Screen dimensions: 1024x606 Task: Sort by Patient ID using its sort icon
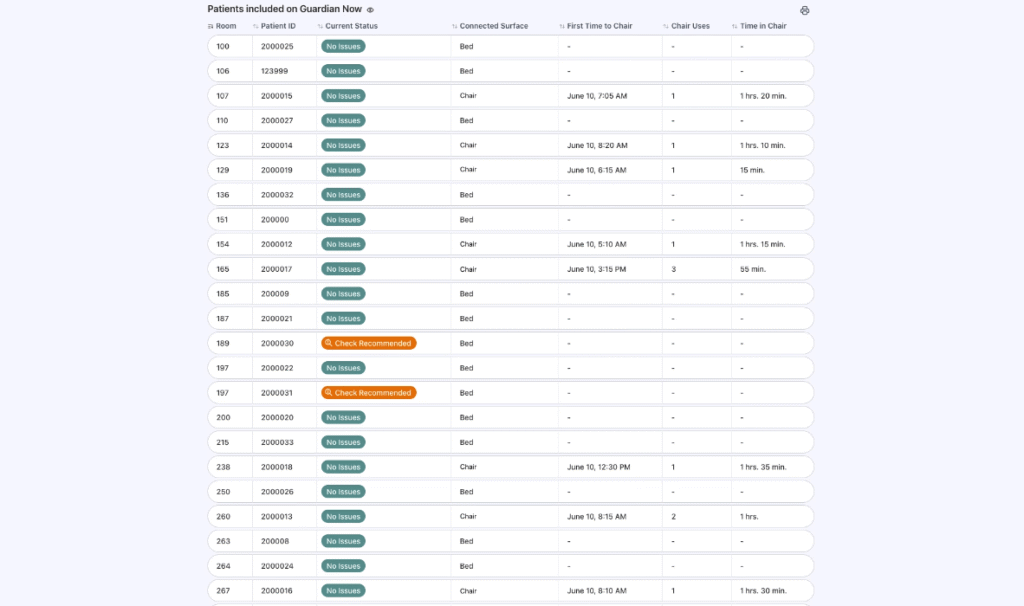(256, 26)
